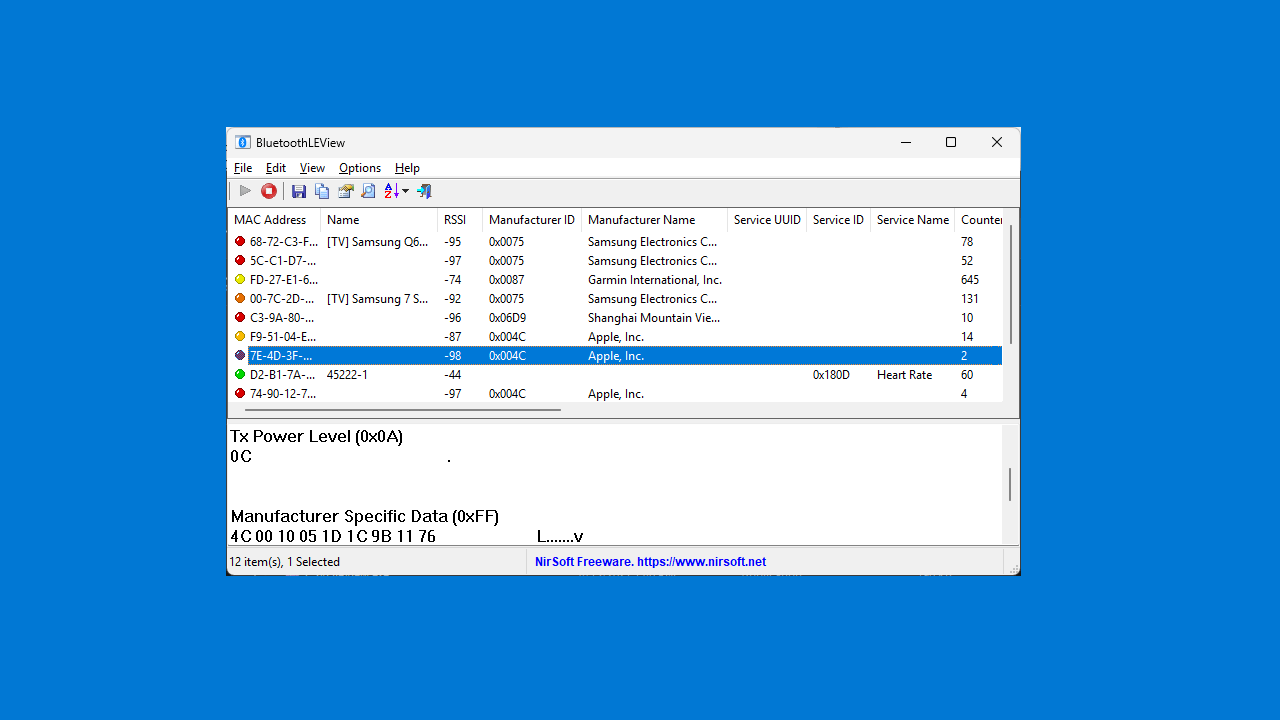The height and width of the screenshot is (720, 1280).
Task: Click the counter value 645
Action: (x=970, y=280)
